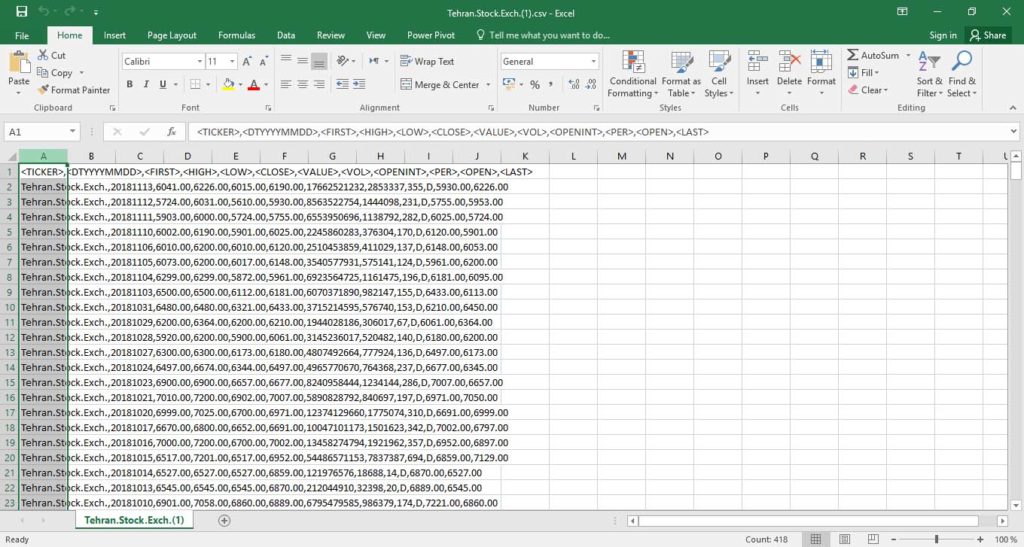Expand the Name Box dropdown arrow

pos(74,131)
